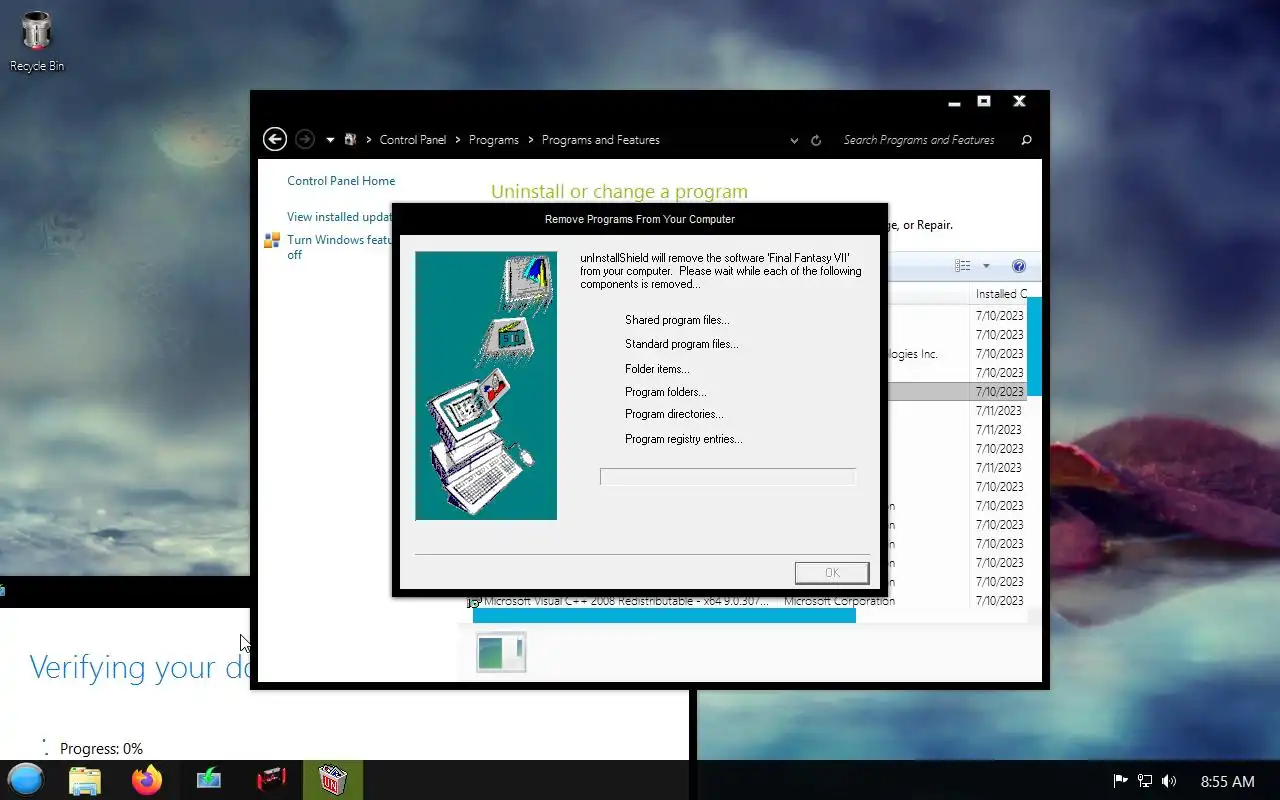Select the unInstallShield taskbar button

point(333,780)
